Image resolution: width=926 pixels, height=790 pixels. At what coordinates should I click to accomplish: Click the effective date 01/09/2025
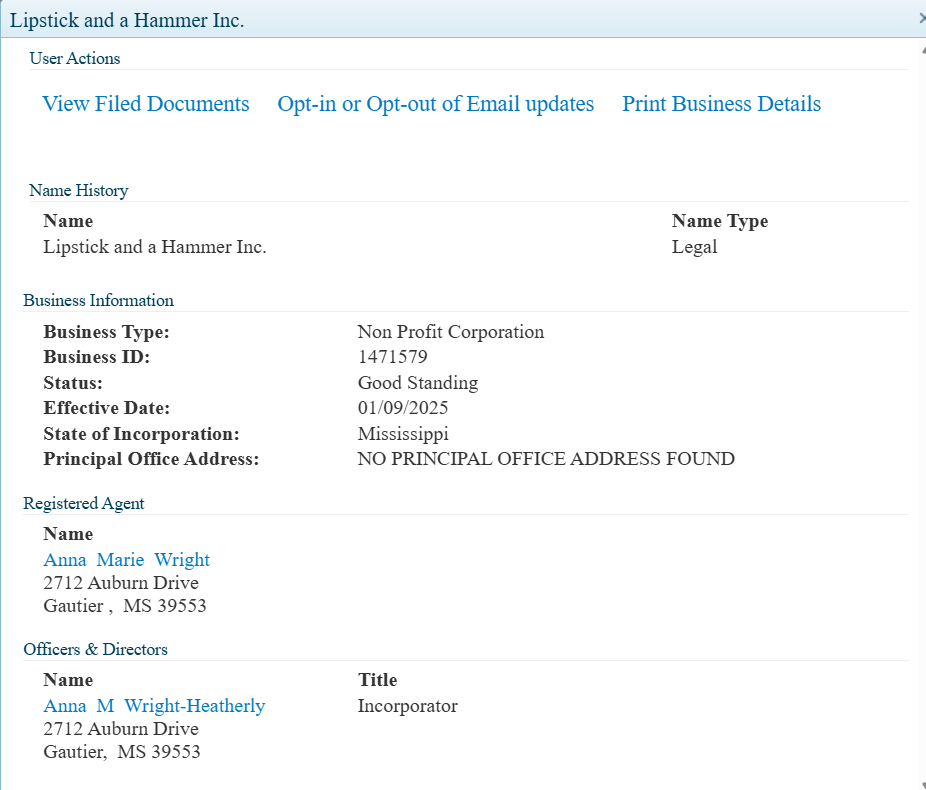403,408
